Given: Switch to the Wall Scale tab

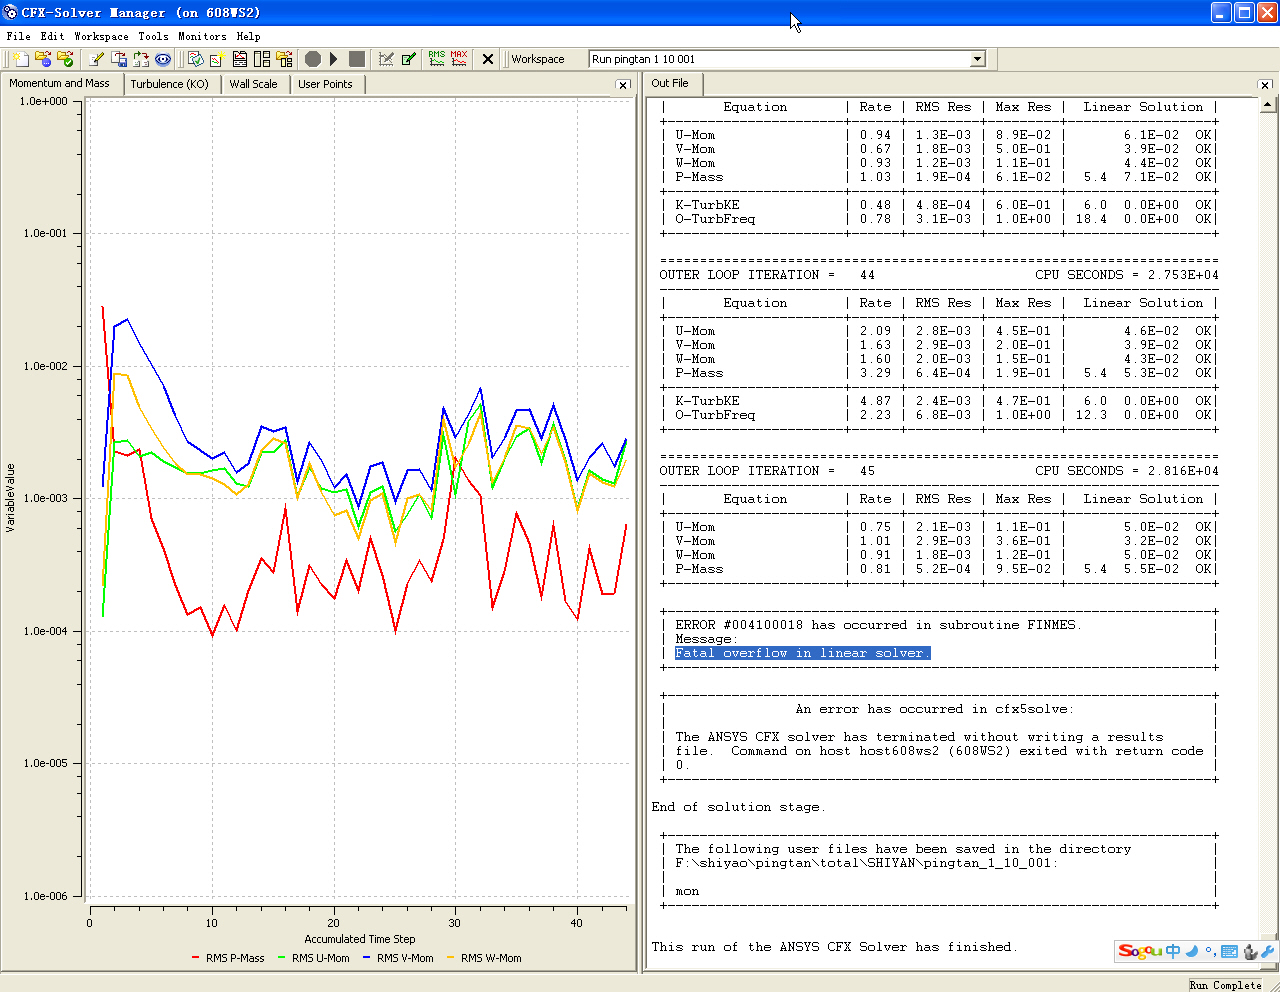Looking at the screenshot, I should (253, 84).
